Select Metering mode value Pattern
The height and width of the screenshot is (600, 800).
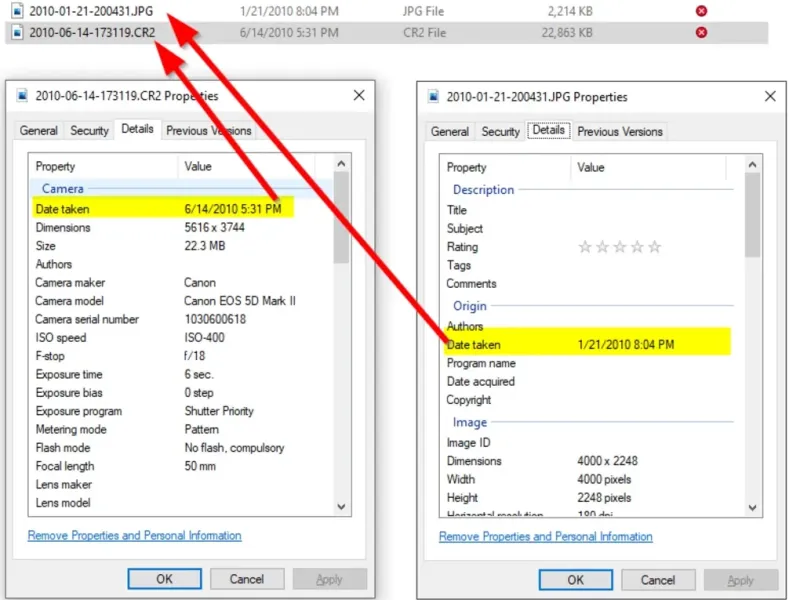pyautogui.click(x=202, y=430)
